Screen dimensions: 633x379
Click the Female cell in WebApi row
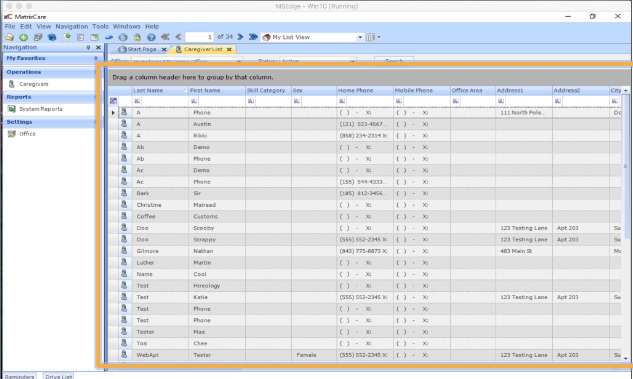click(x=314, y=355)
